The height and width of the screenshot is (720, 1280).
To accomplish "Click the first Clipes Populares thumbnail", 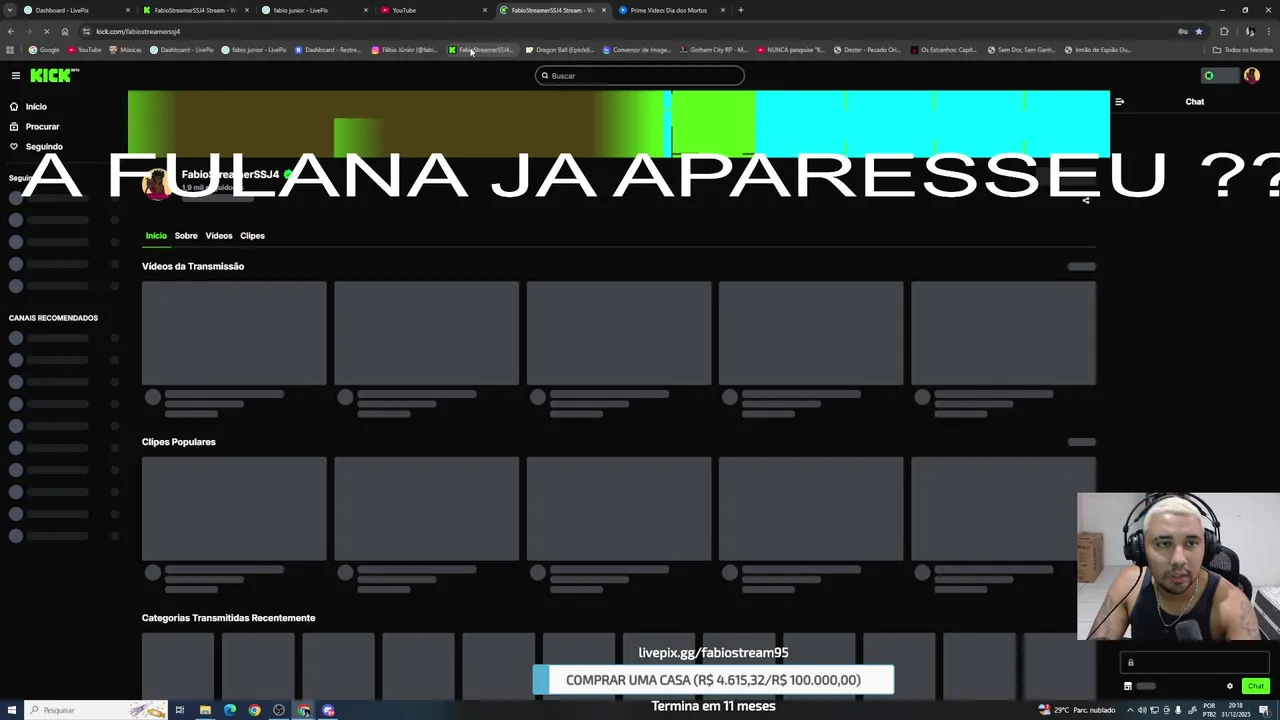I will pos(234,509).
